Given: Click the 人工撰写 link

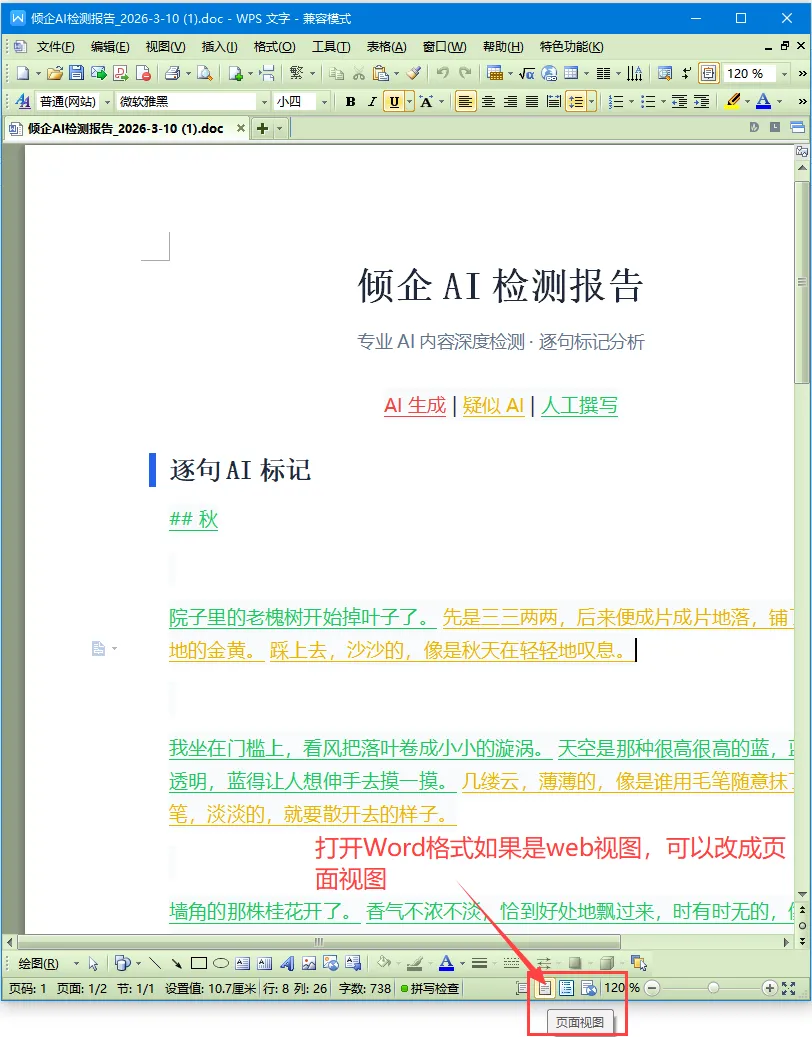Looking at the screenshot, I should pos(579,406).
